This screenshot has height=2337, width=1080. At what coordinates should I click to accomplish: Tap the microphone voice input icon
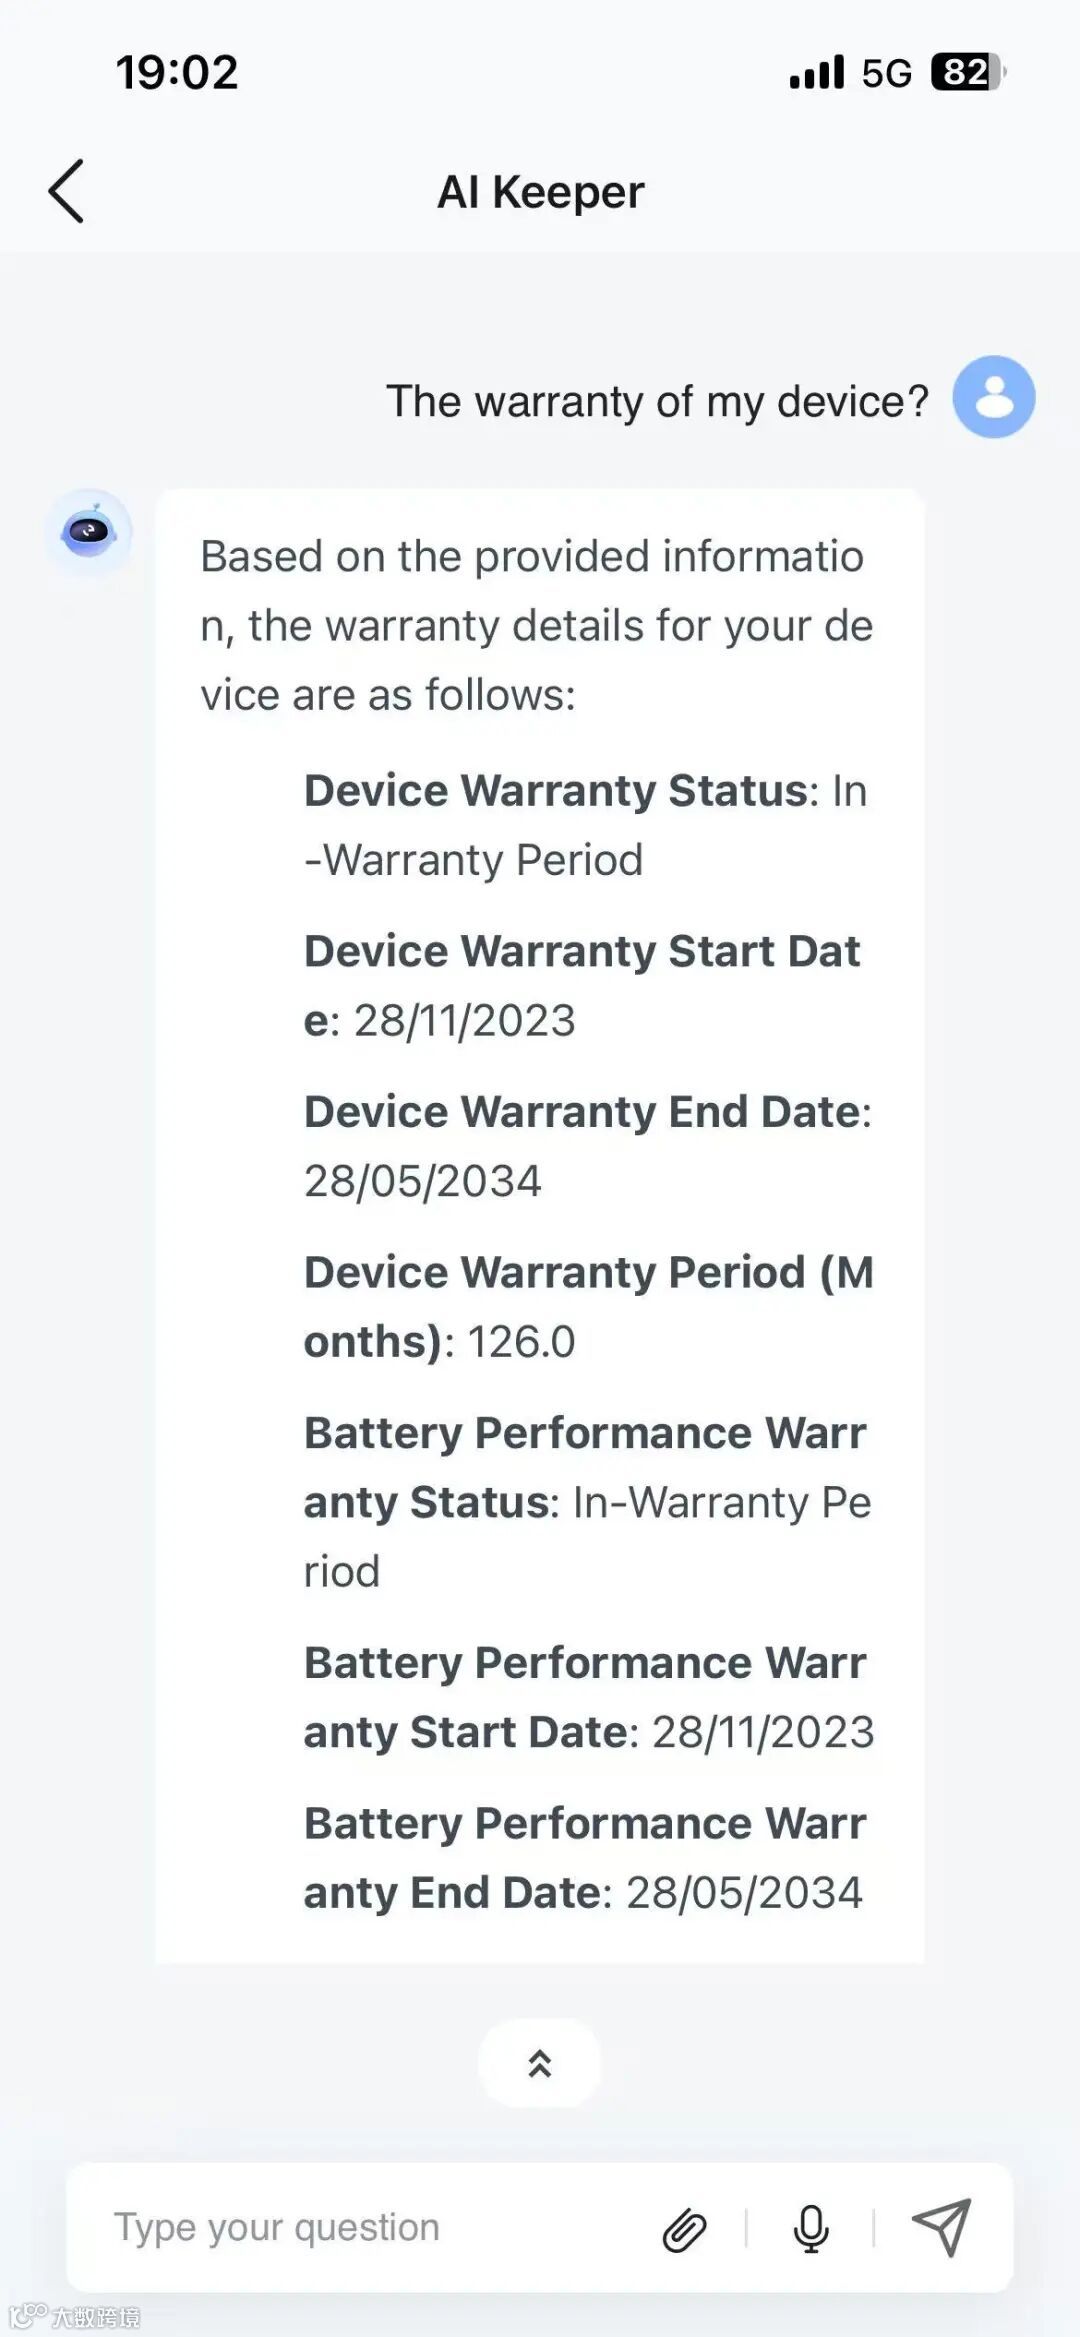[x=810, y=2228]
